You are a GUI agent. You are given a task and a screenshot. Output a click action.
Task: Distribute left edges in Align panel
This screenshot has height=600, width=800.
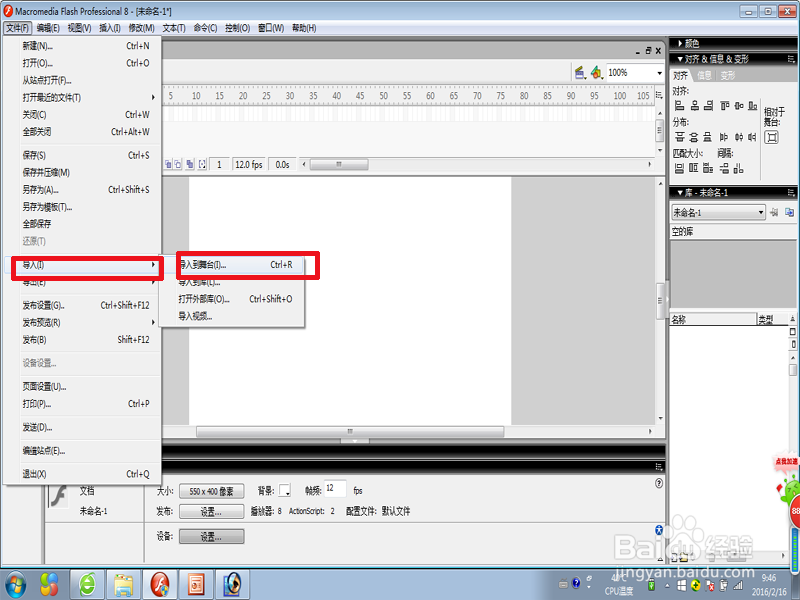coord(723,137)
